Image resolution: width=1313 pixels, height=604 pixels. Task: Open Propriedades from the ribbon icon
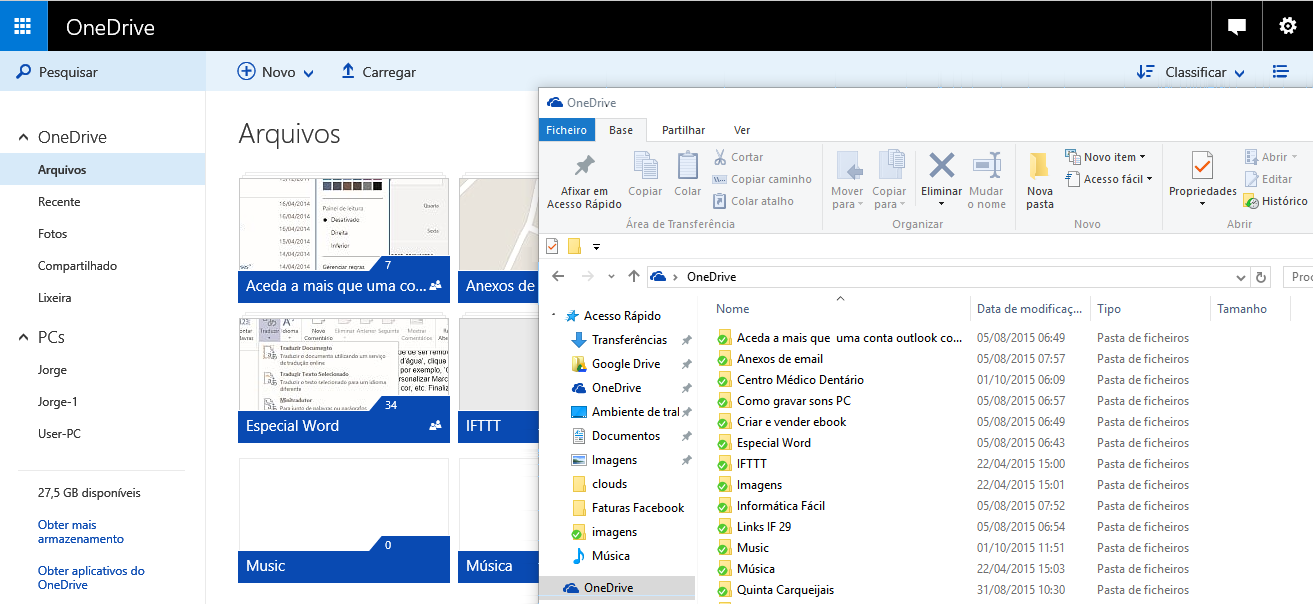[x=1203, y=165]
